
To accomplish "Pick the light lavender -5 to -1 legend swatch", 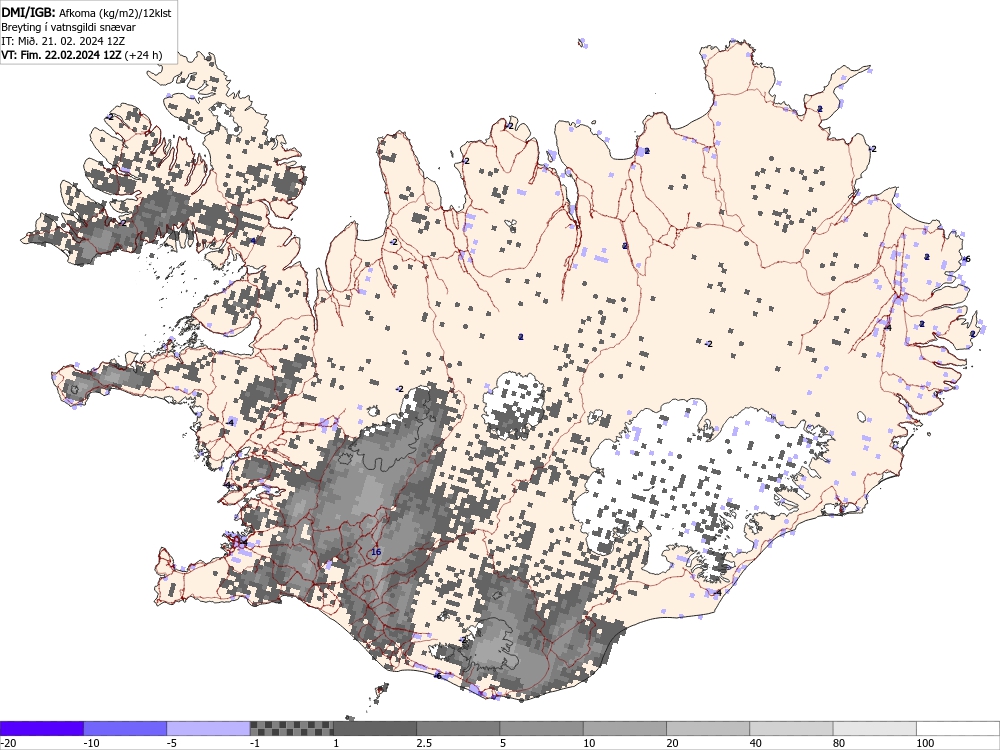I will (x=208, y=728).
